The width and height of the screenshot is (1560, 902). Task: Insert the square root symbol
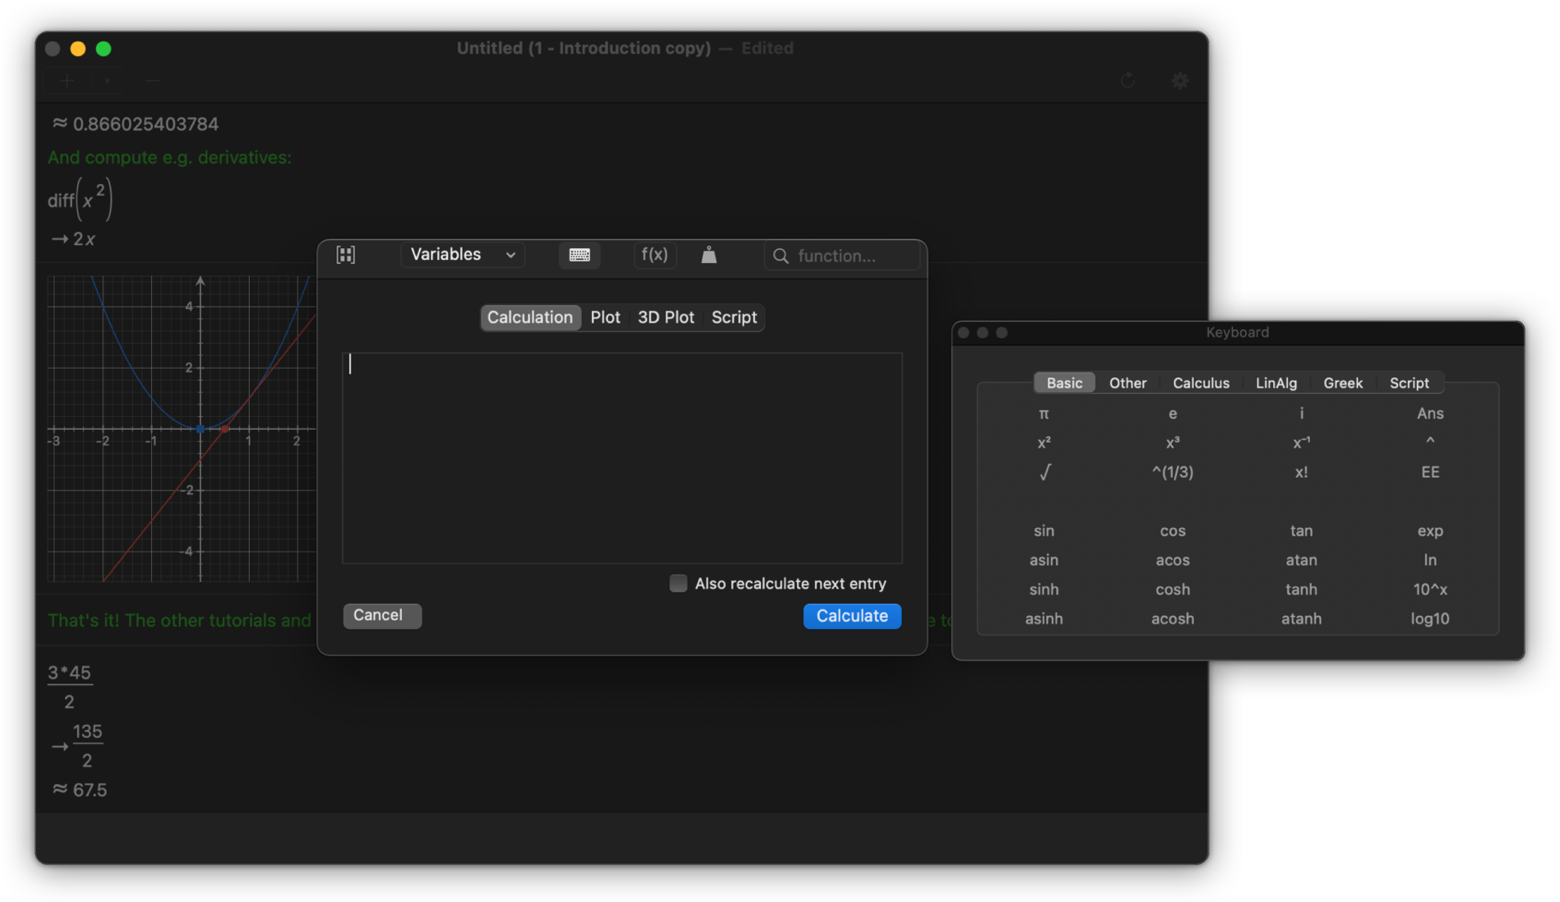click(x=1044, y=472)
